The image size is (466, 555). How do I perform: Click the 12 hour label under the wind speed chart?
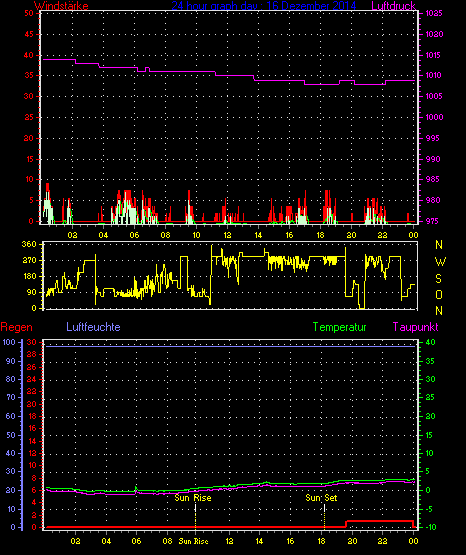[227, 235]
